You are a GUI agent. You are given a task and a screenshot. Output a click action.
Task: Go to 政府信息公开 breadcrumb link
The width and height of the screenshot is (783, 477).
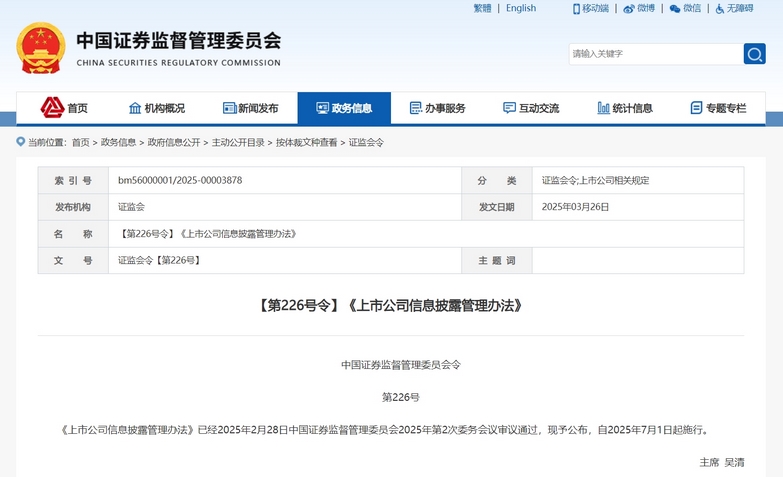point(174,143)
